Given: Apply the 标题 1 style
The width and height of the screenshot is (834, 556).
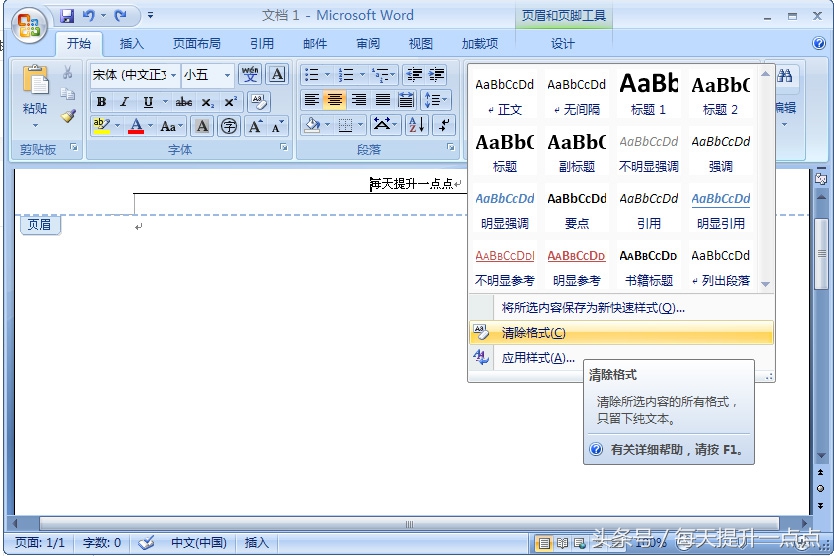Looking at the screenshot, I should (648, 94).
